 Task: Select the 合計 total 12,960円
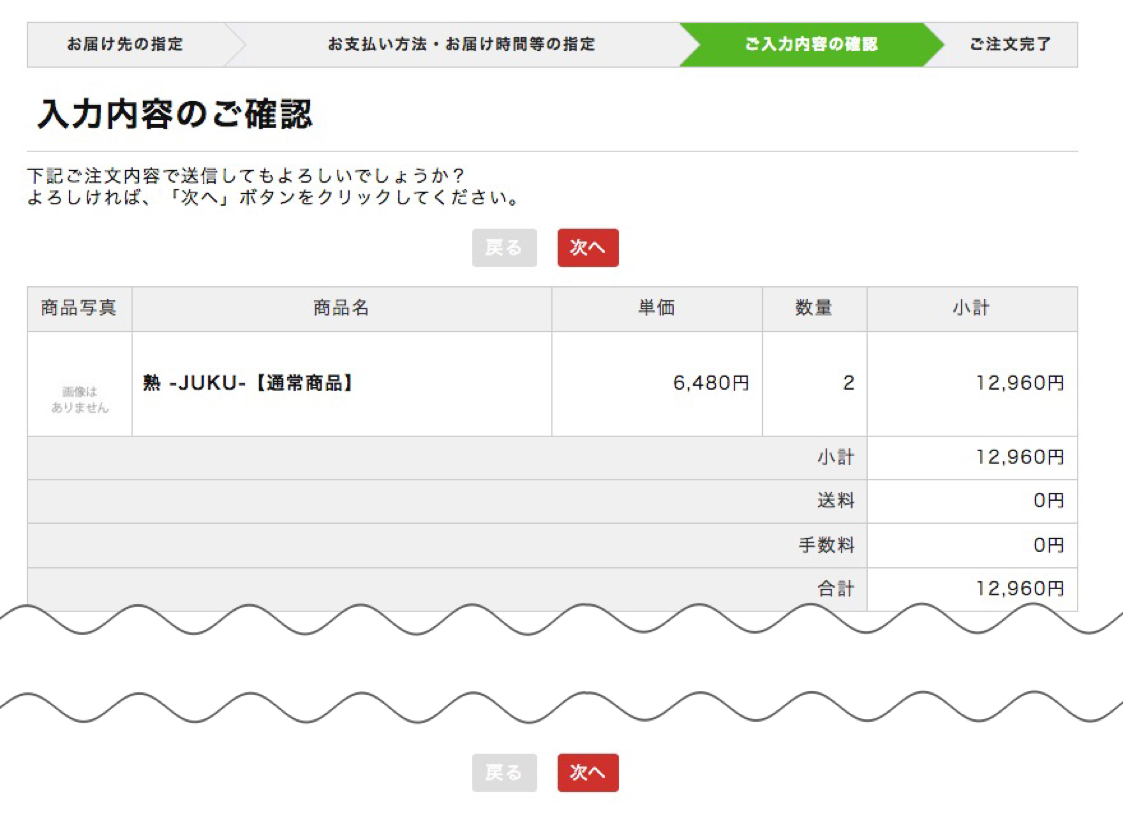pyautogui.click(x=1018, y=589)
